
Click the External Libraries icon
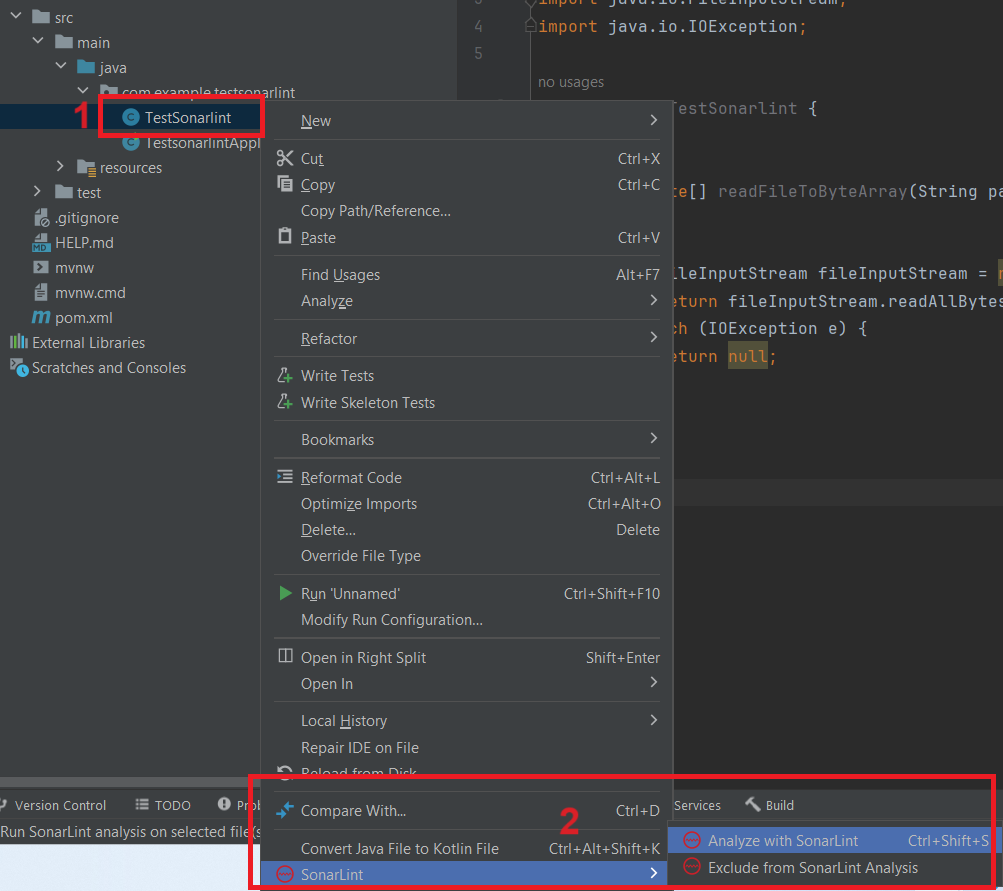click(19, 342)
